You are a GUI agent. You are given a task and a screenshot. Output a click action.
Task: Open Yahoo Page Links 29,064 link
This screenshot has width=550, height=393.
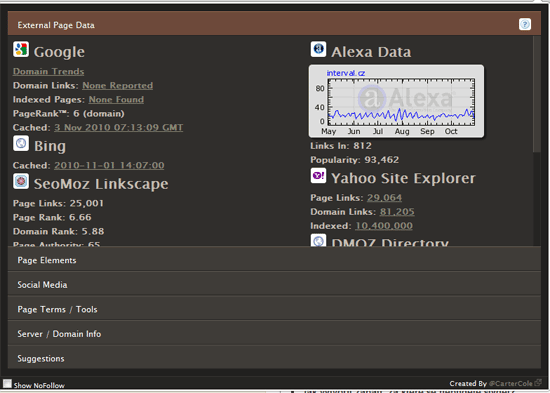click(x=384, y=198)
